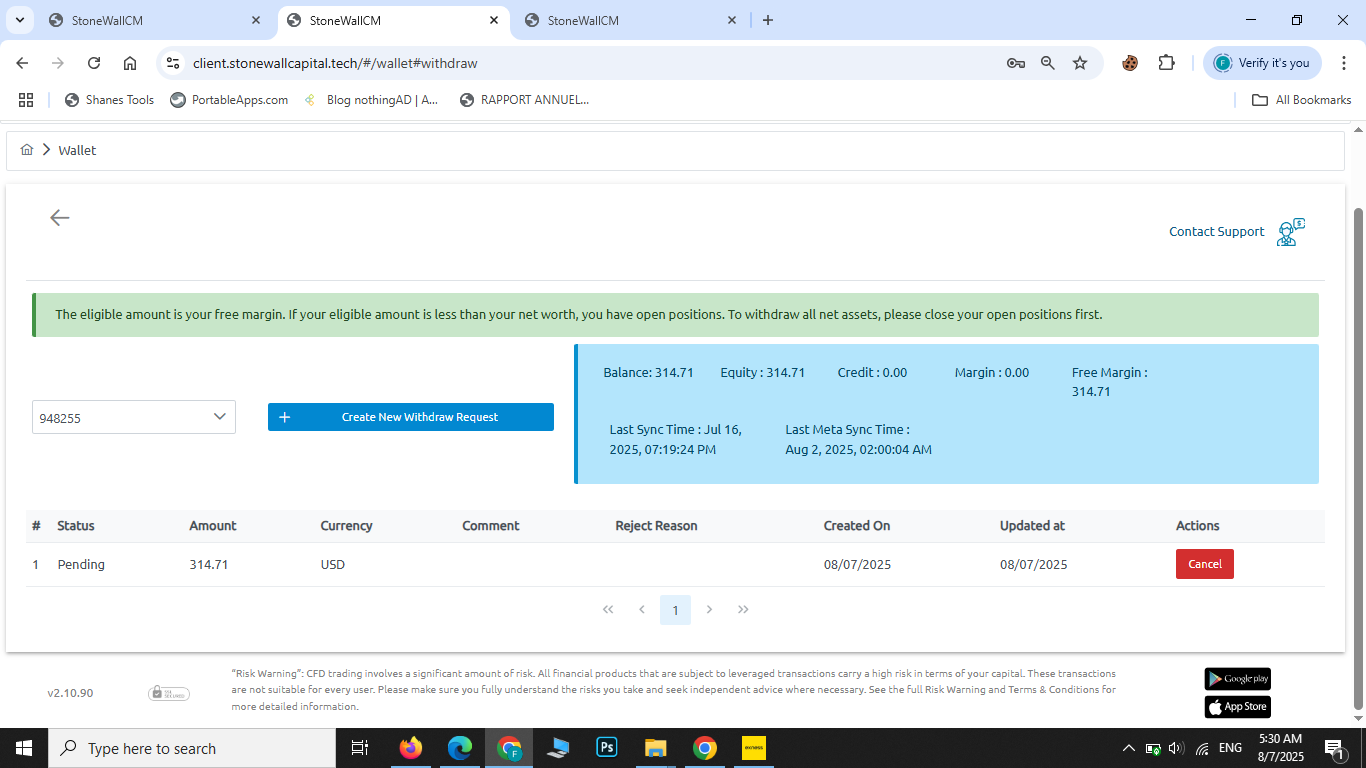Viewport: 1366px width, 768px height.
Task: Click the back arrow in Wallet page
Action: click(60, 218)
